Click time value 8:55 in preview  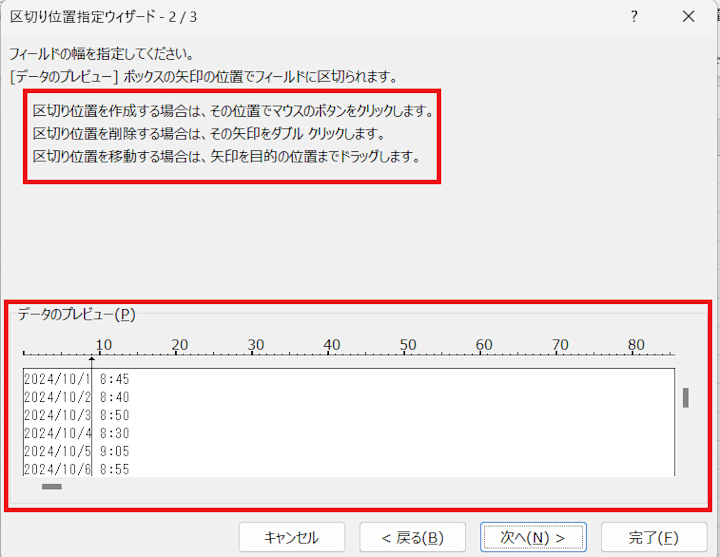pos(115,469)
